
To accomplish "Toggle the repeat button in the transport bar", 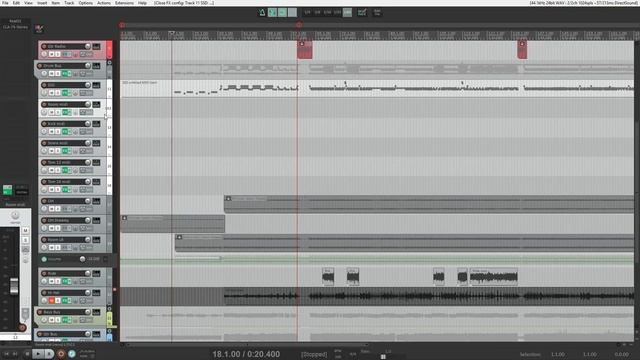I will [x=72, y=354].
